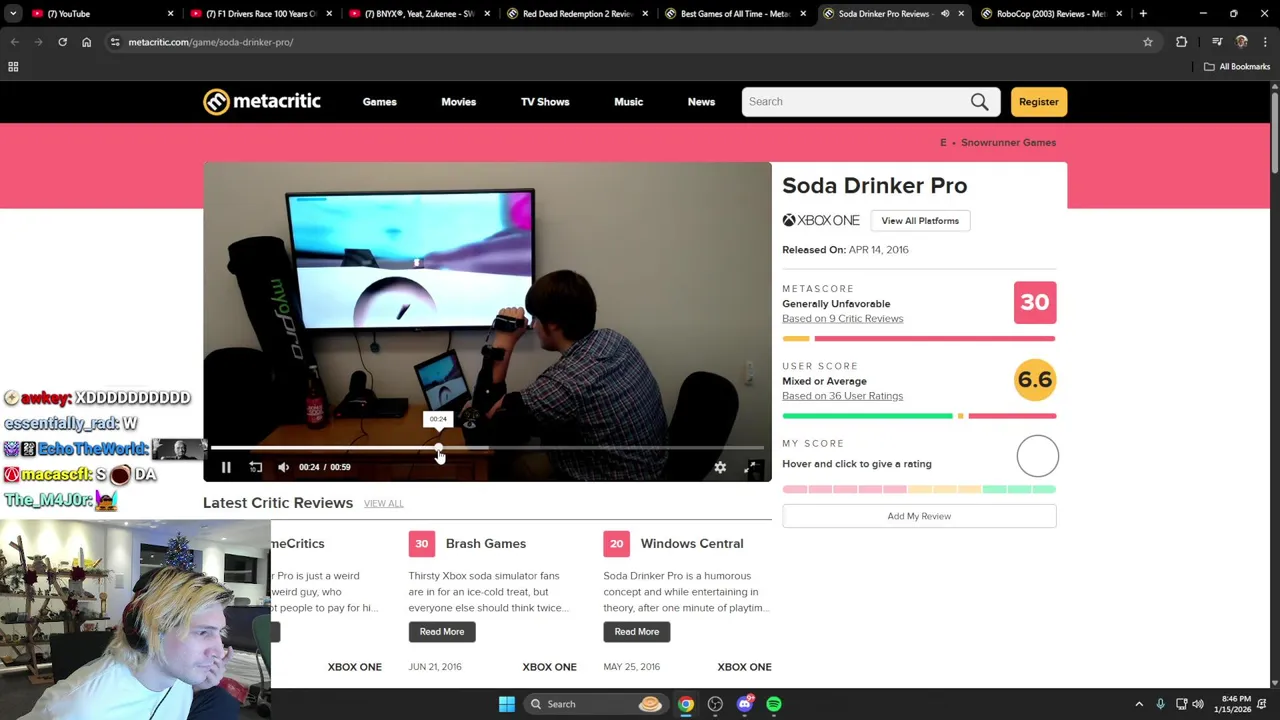
Task: Open media controls in browser toolbar
Action: tap(1217, 42)
